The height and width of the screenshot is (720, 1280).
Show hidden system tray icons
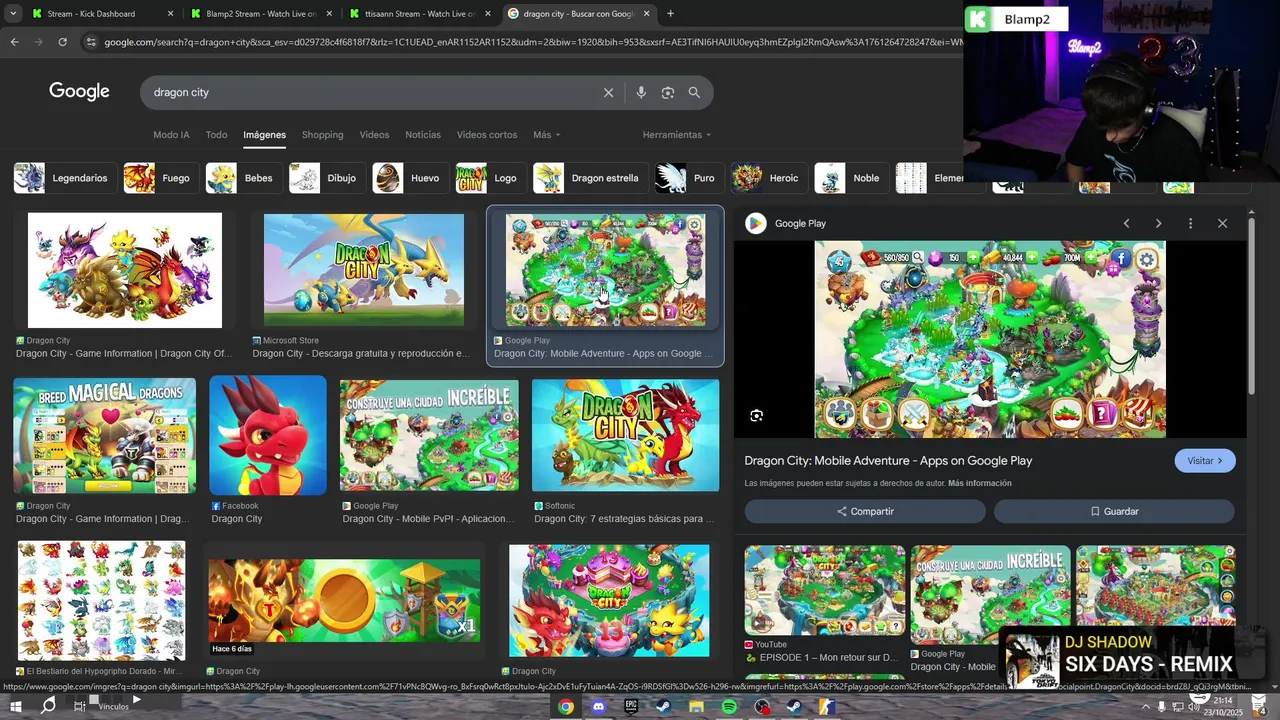pyautogui.click(x=1145, y=707)
